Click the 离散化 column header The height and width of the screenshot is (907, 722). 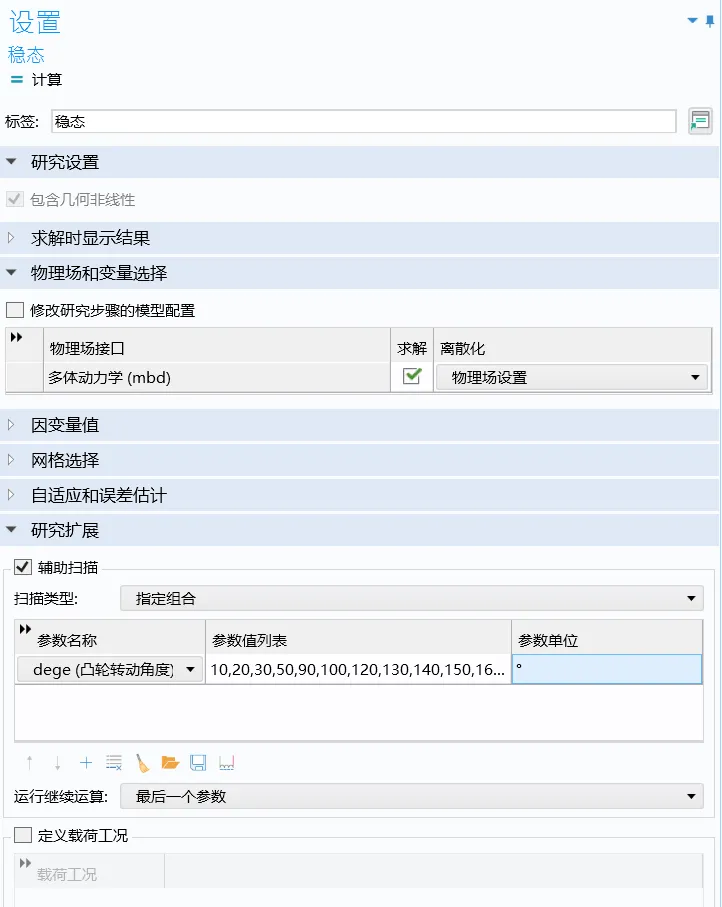click(x=572, y=346)
